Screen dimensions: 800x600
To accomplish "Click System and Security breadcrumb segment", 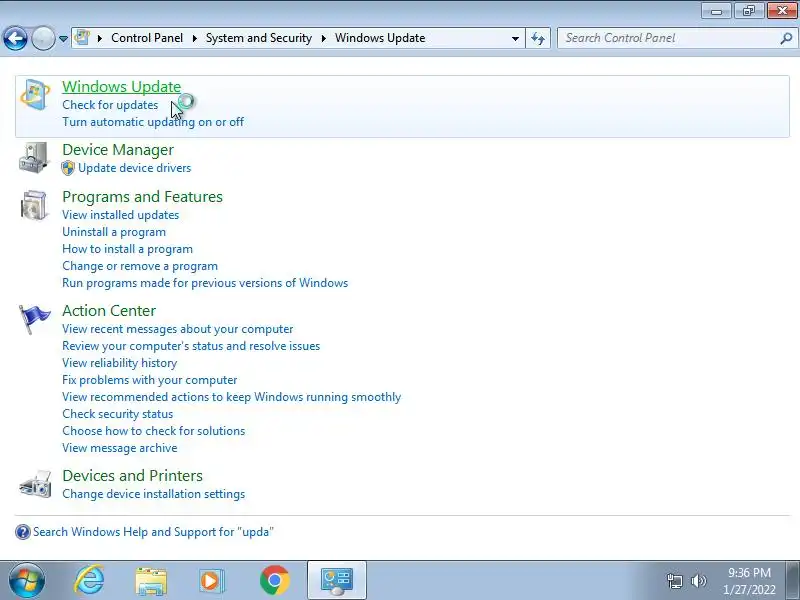I will click(259, 38).
